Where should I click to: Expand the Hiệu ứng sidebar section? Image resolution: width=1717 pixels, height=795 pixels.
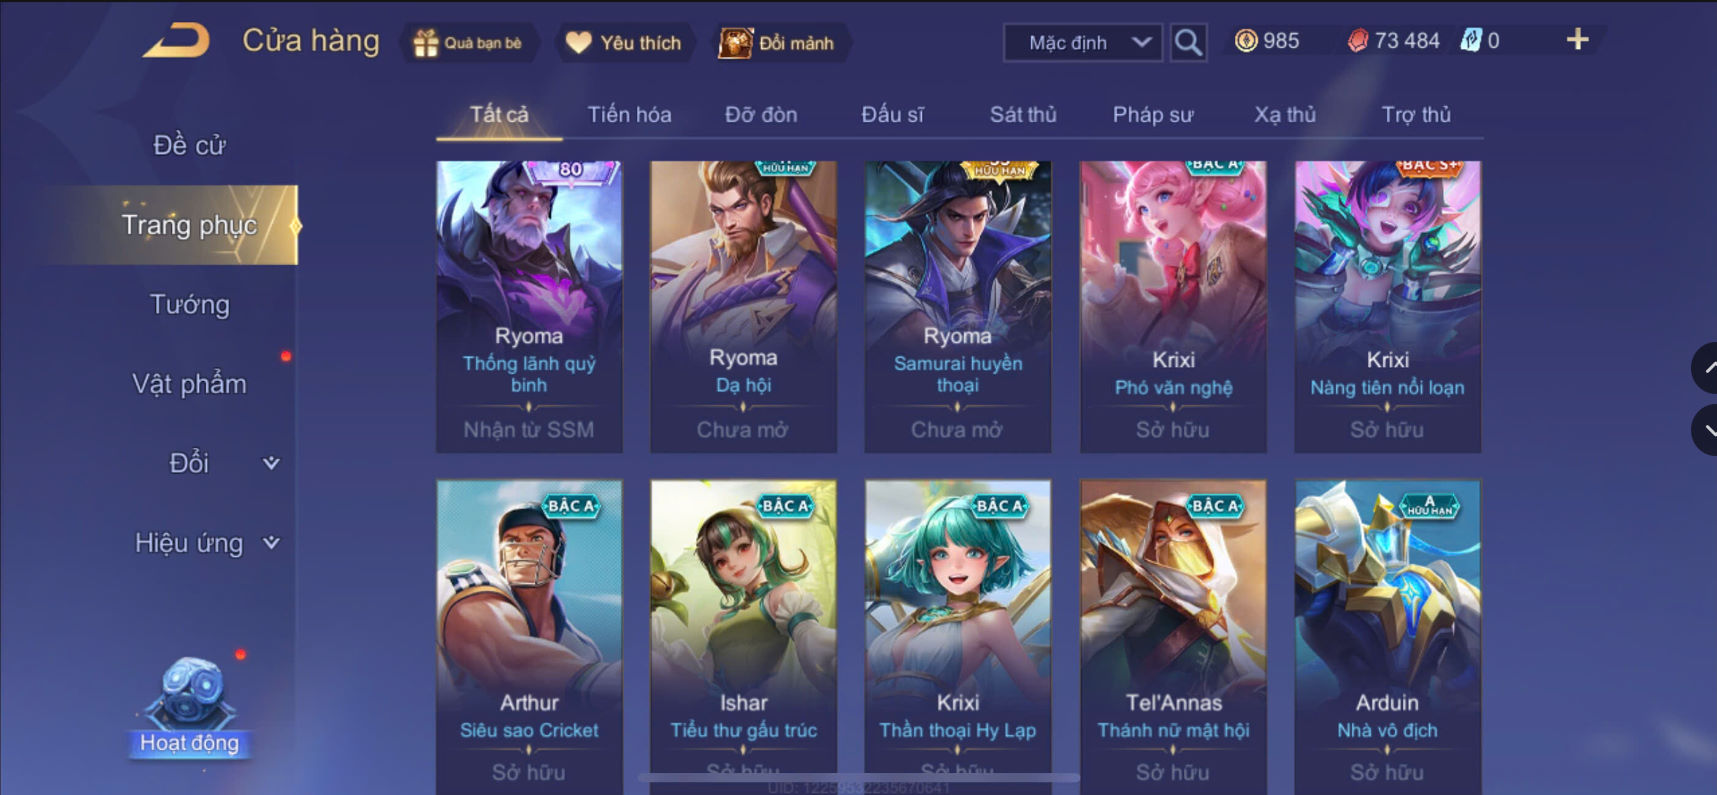(207, 543)
